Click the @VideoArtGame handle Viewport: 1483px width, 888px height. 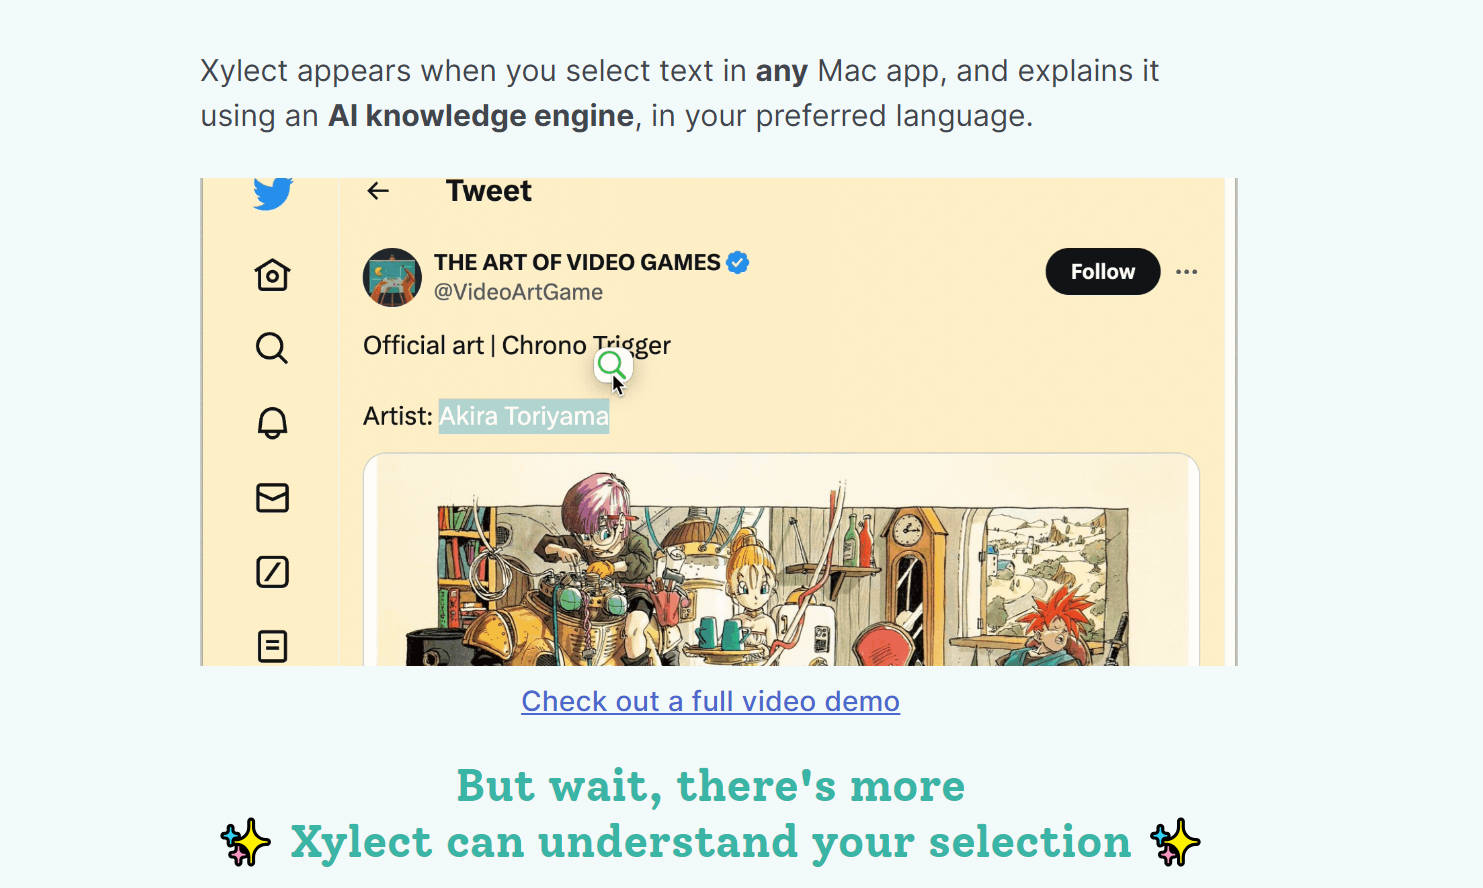[519, 292]
